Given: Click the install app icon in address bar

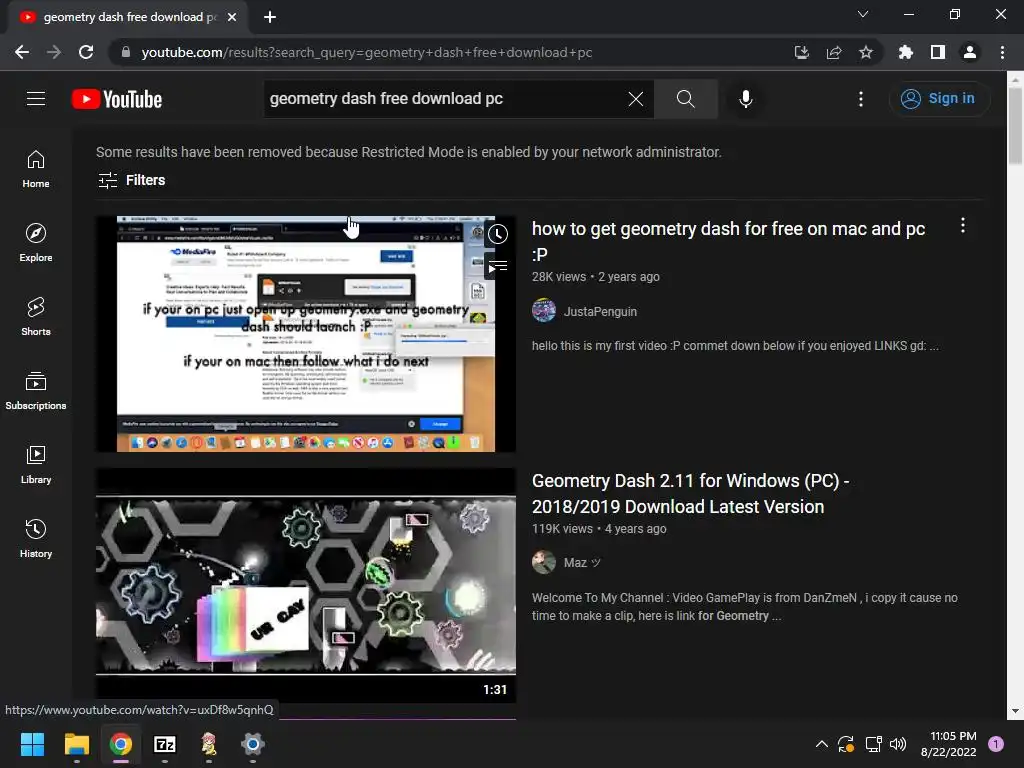Looking at the screenshot, I should pos(801,52).
